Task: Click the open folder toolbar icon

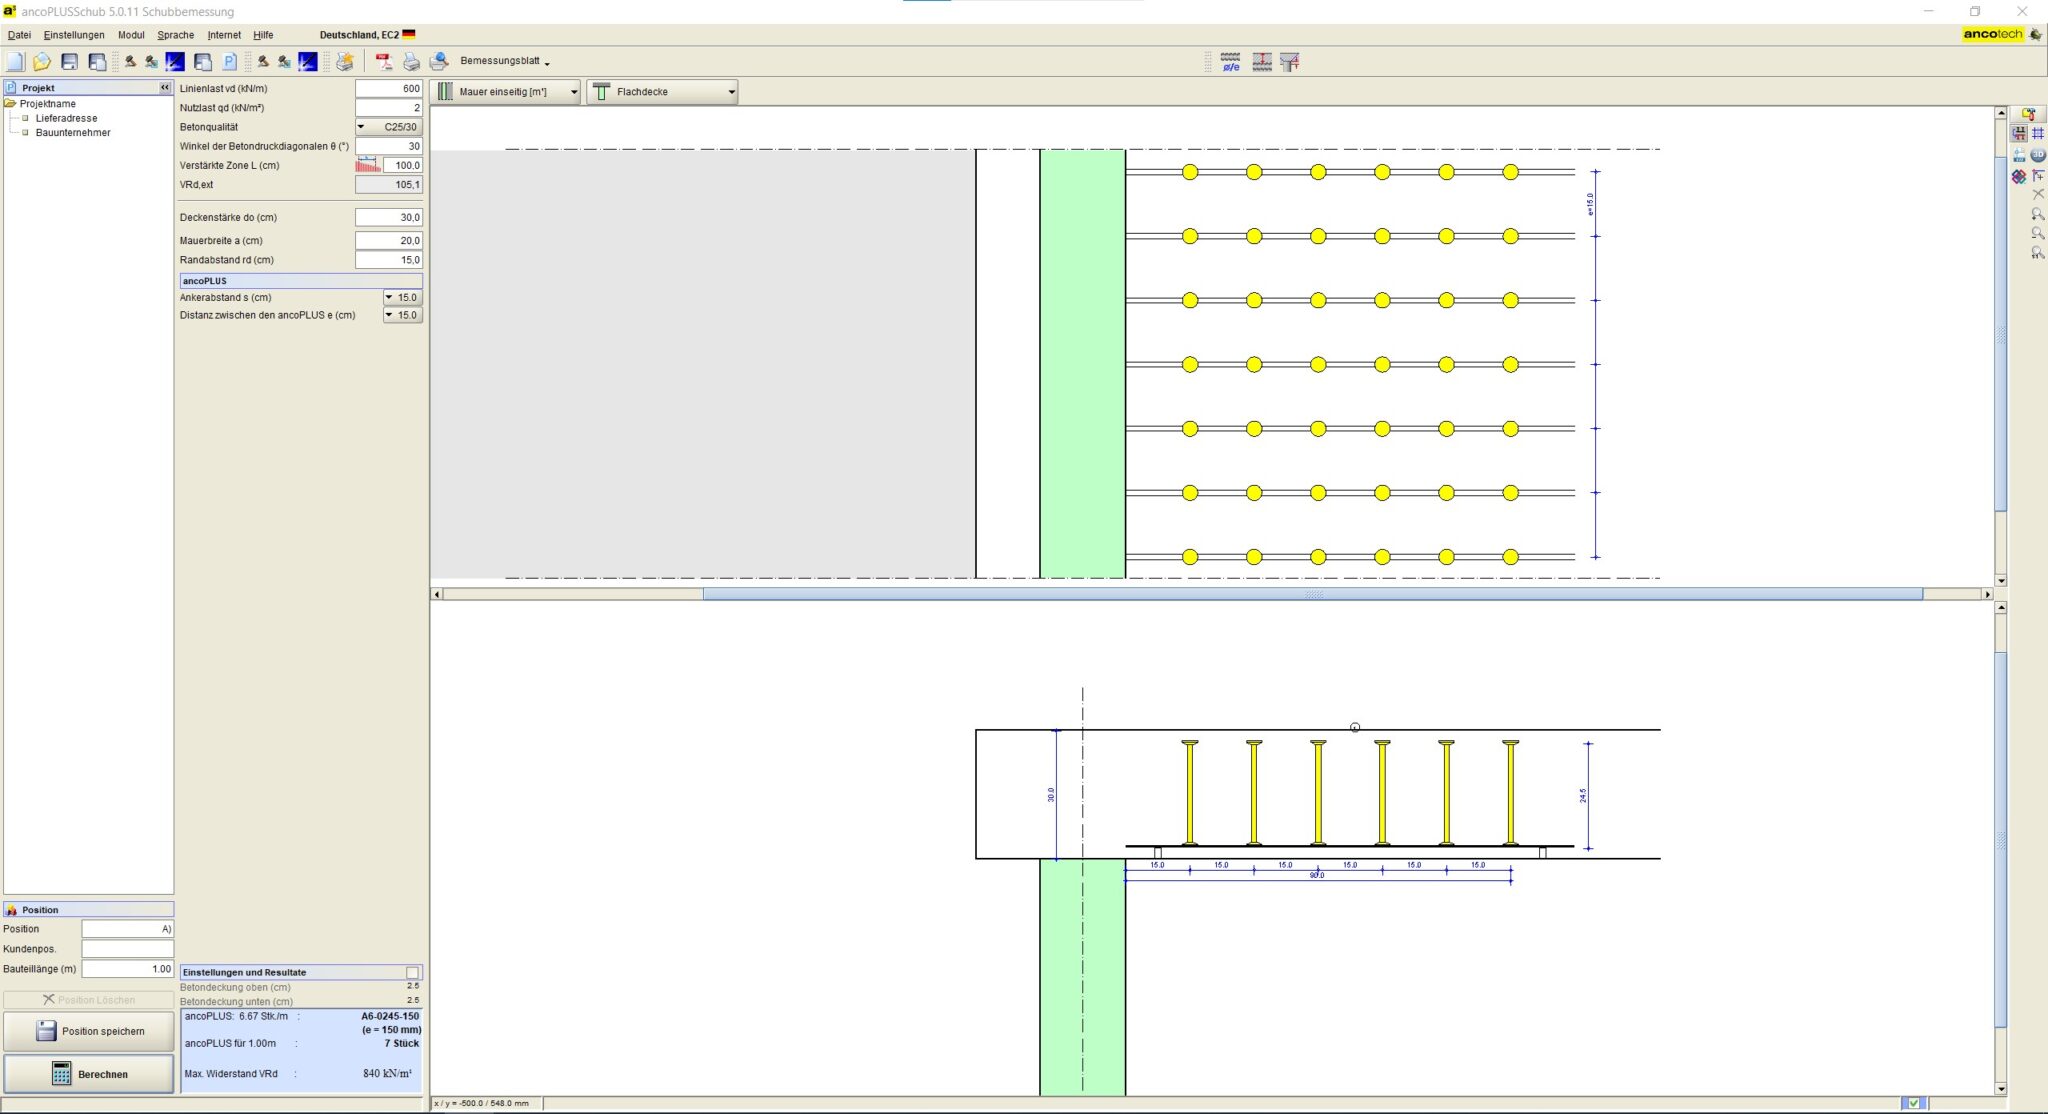Action: [41, 62]
